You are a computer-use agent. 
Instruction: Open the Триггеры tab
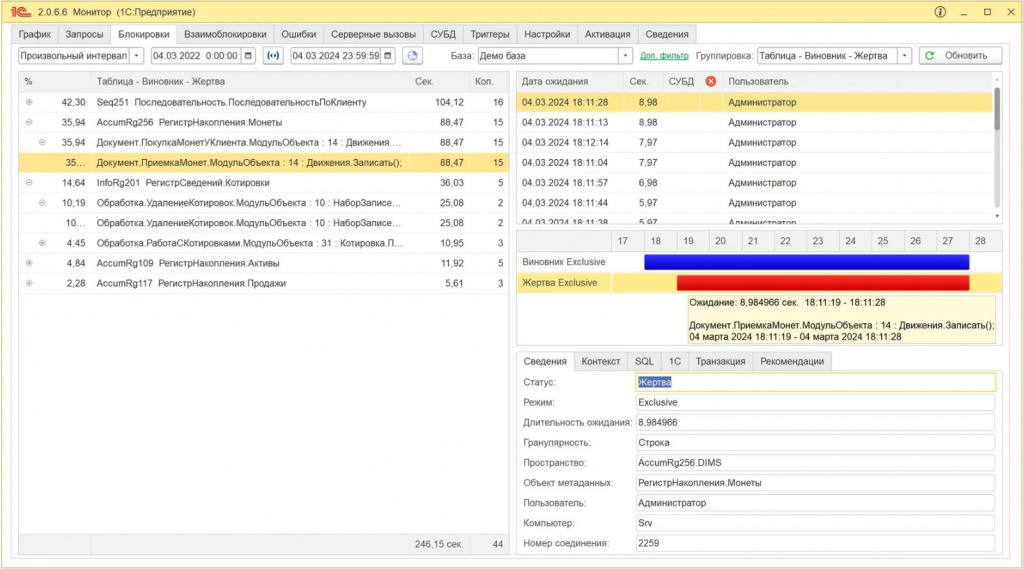click(490, 34)
